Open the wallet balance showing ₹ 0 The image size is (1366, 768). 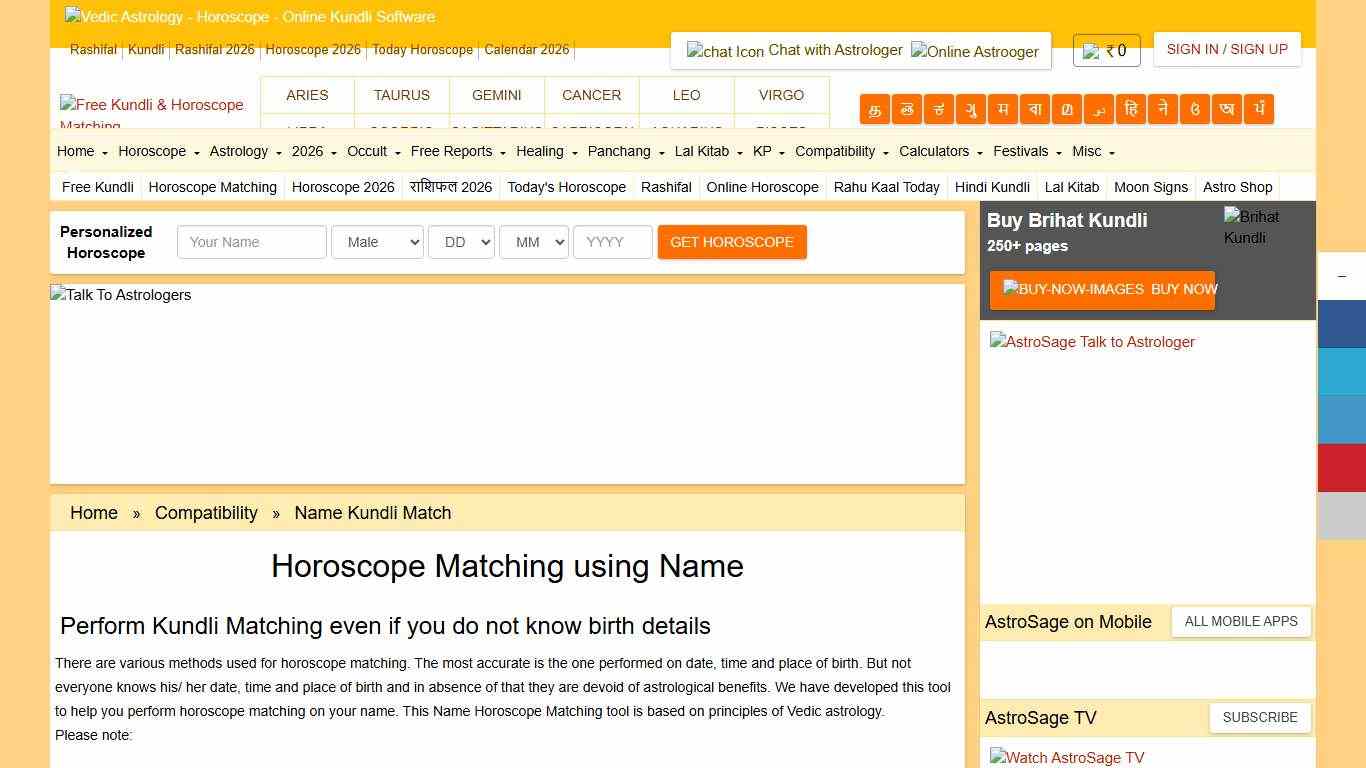[x=1106, y=49]
